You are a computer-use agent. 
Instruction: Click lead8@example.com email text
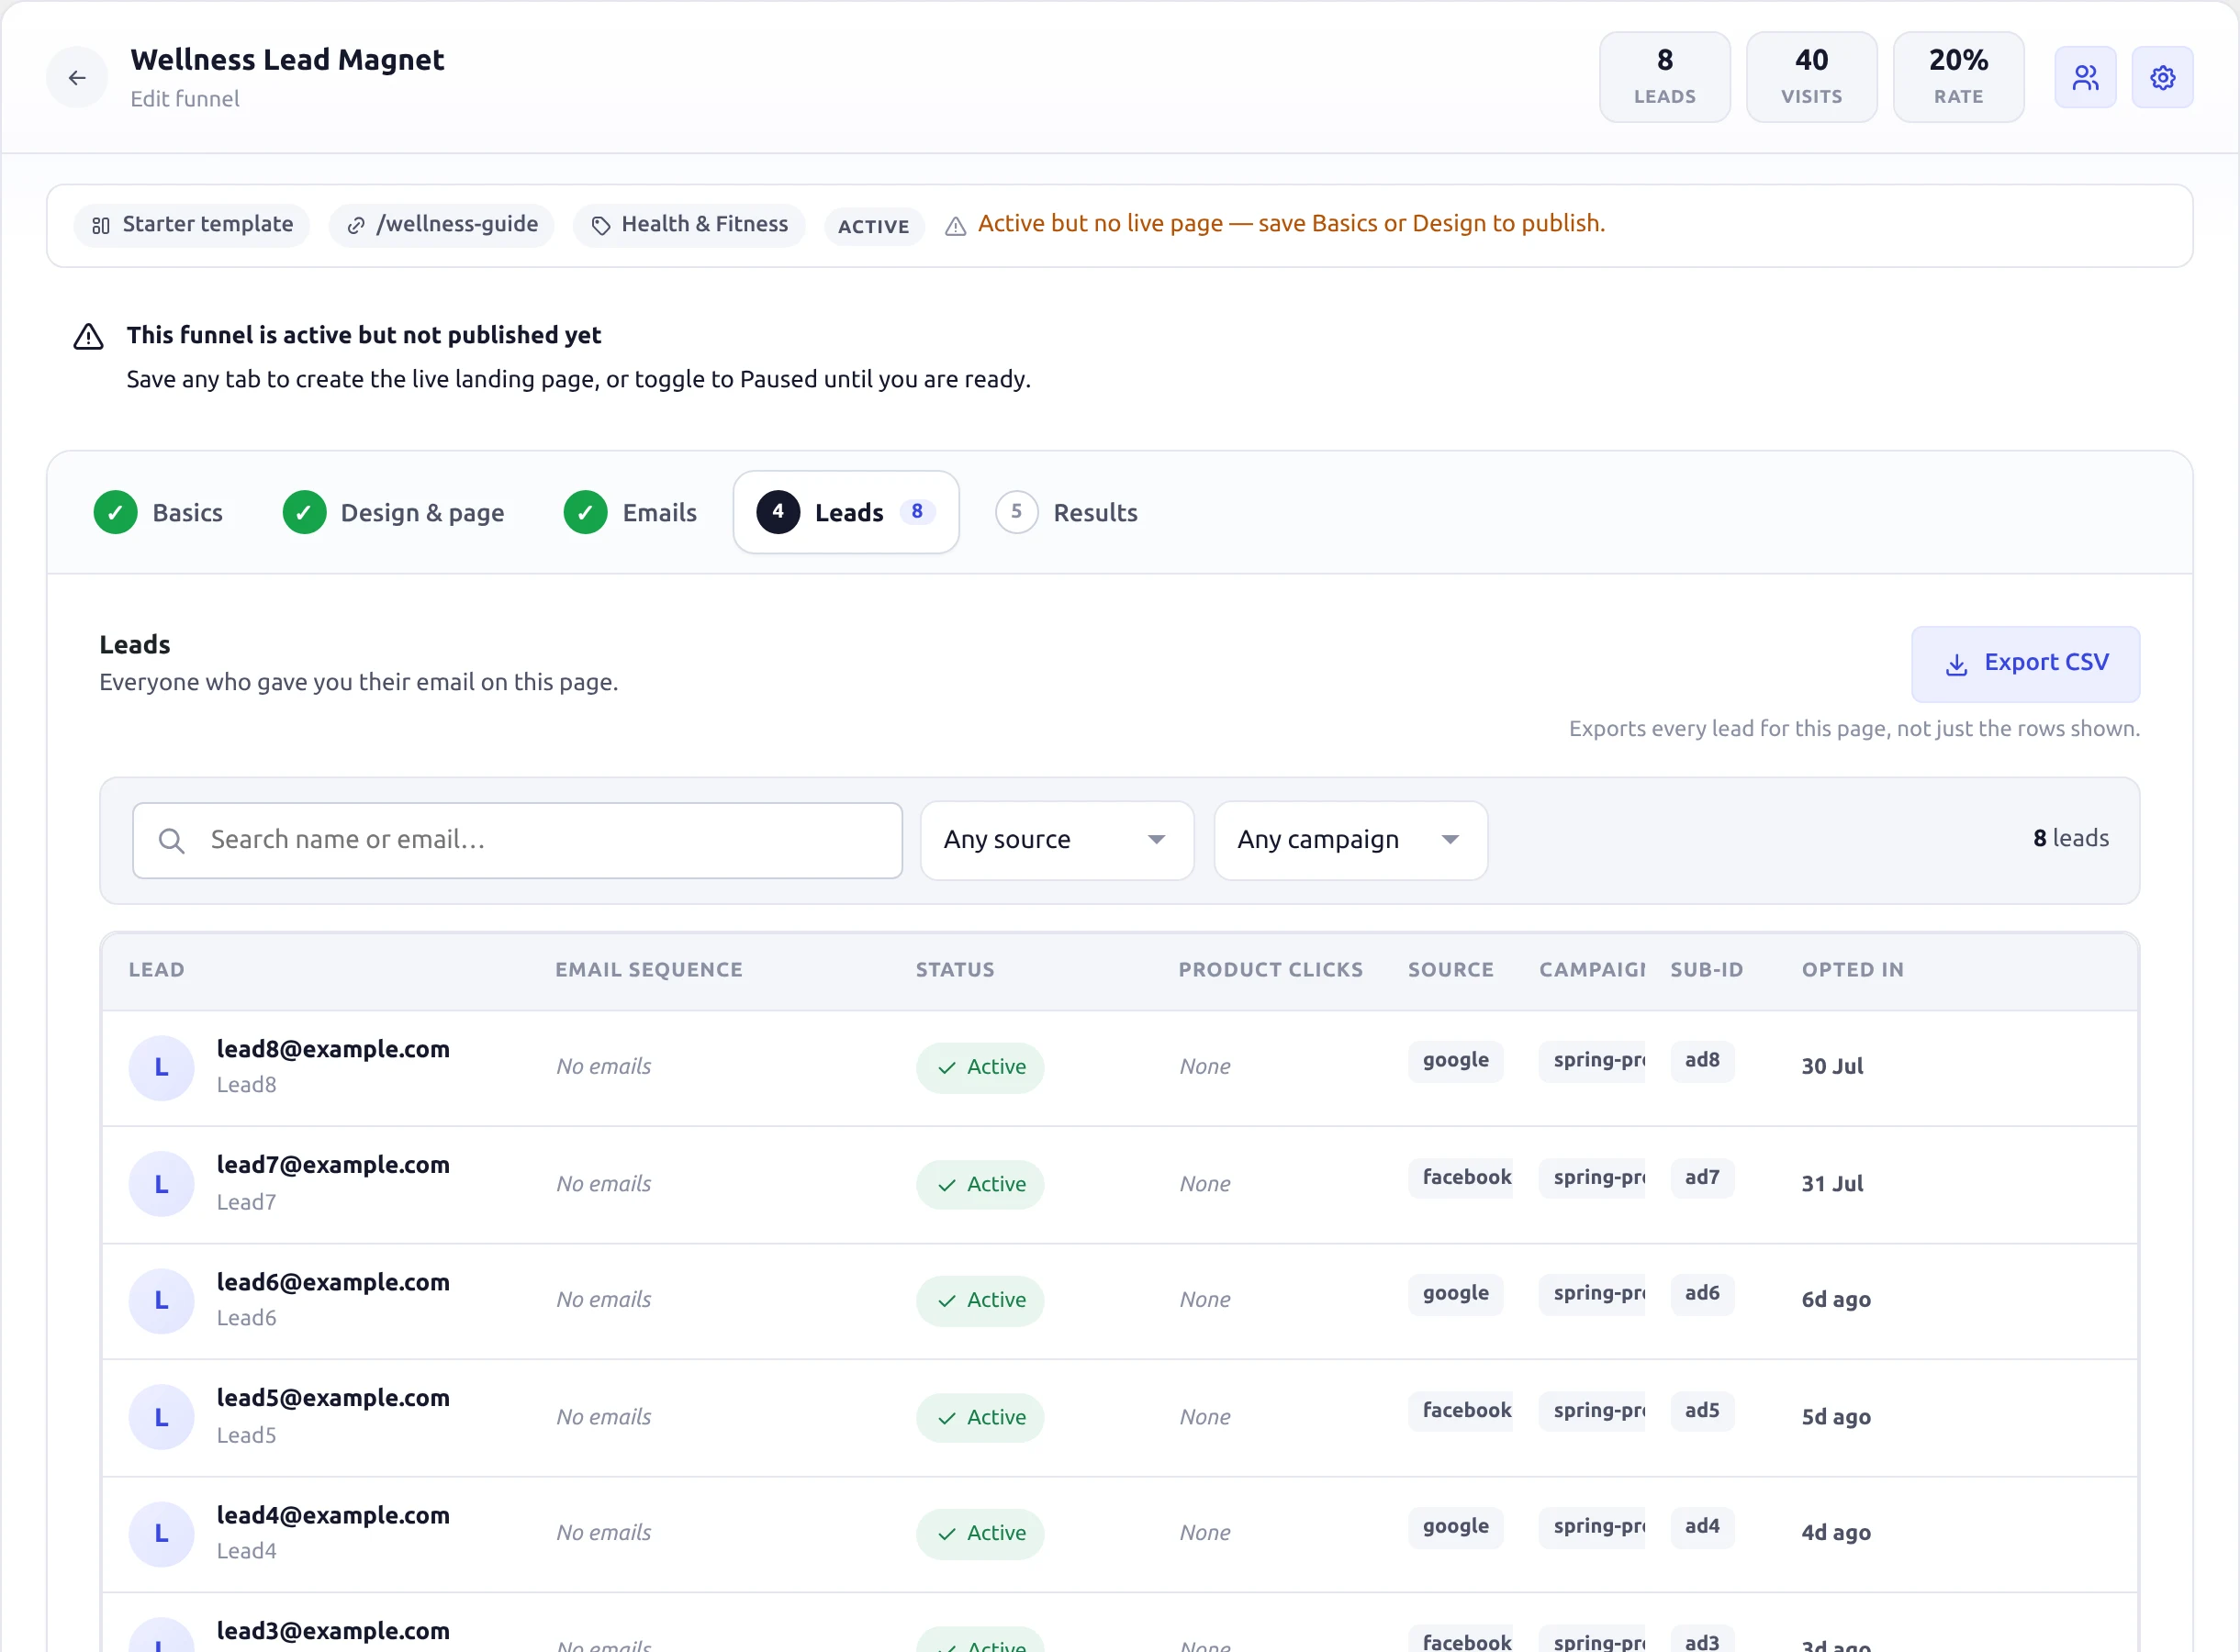click(333, 1049)
